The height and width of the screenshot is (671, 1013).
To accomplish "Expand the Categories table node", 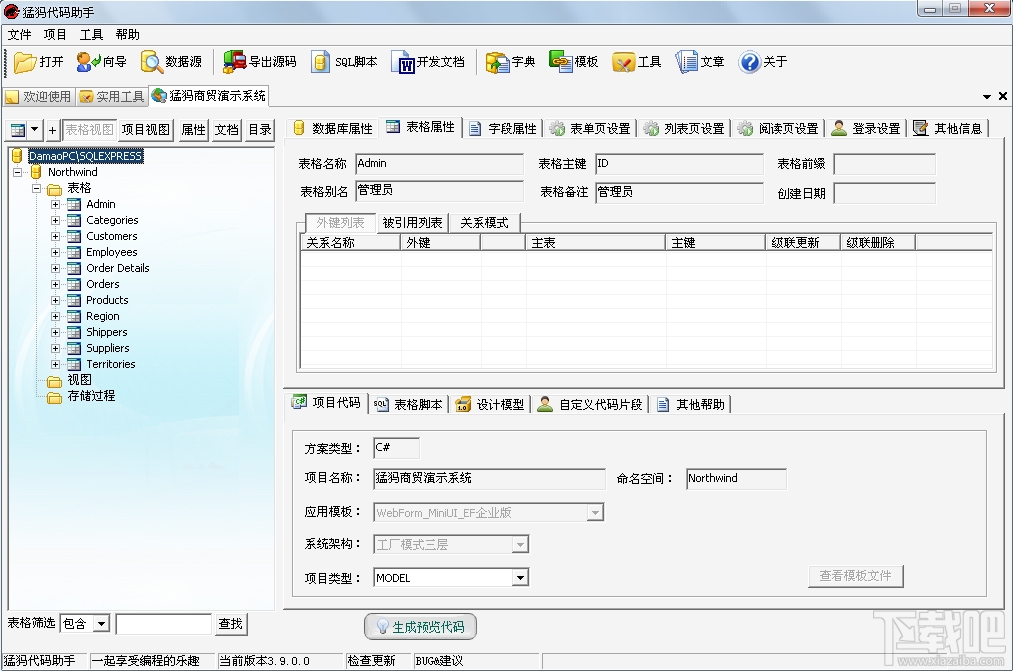I will tap(56, 220).
